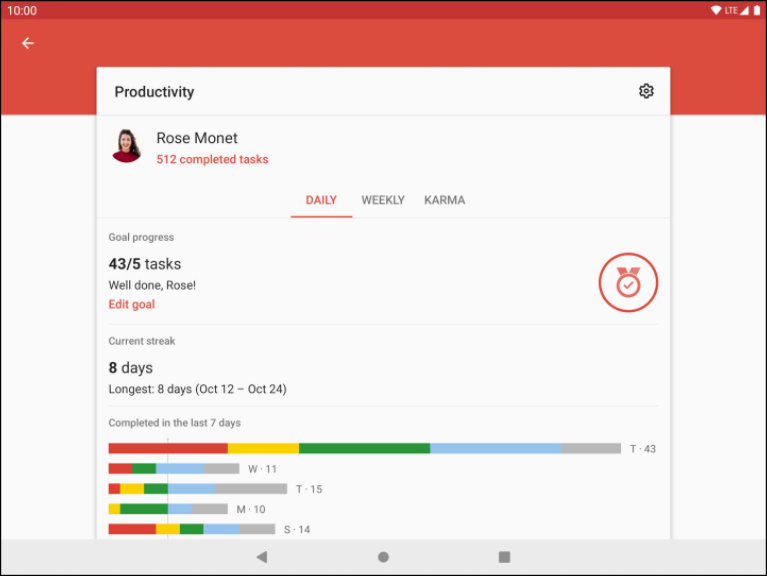Screen dimensions: 767x576
Task: Click the 43/5 tasks text
Action: click(145, 264)
